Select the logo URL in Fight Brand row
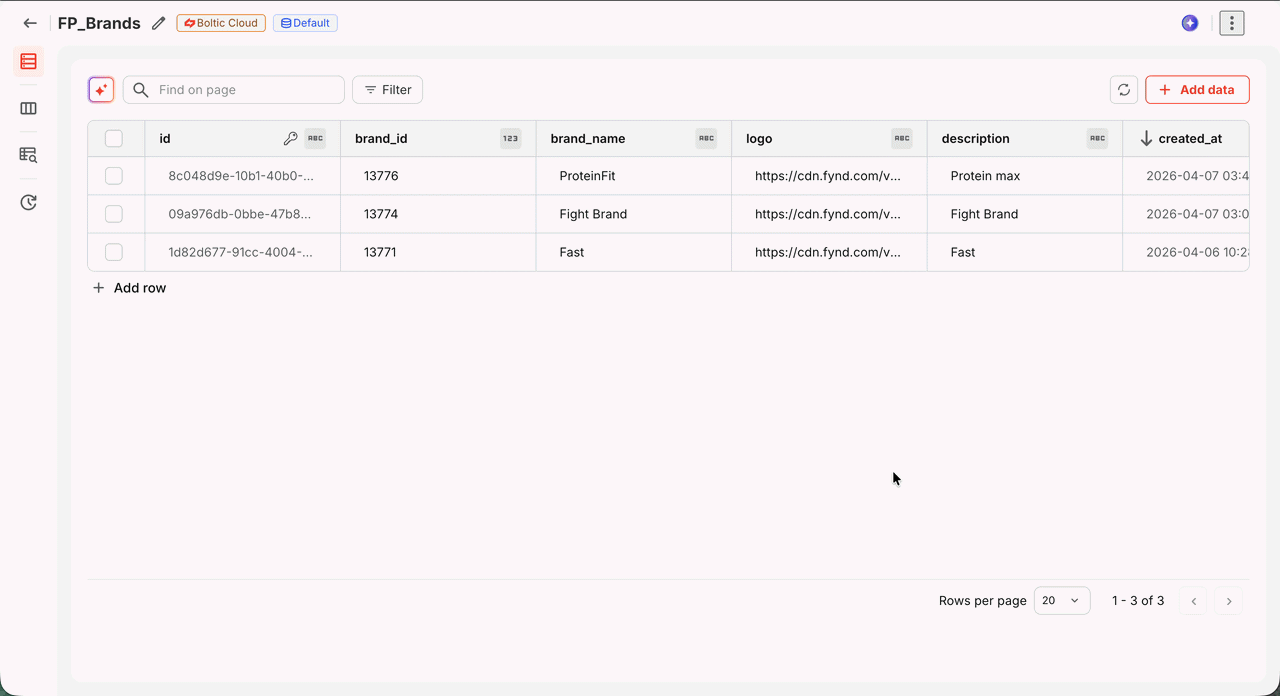Viewport: 1280px width, 696px height. [x=829, y=214]
